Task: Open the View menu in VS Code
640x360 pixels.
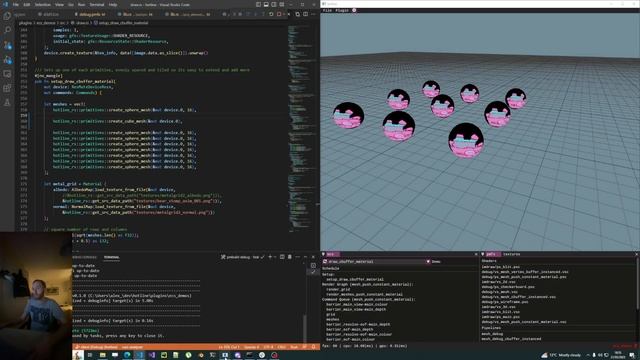Action: 59,4
